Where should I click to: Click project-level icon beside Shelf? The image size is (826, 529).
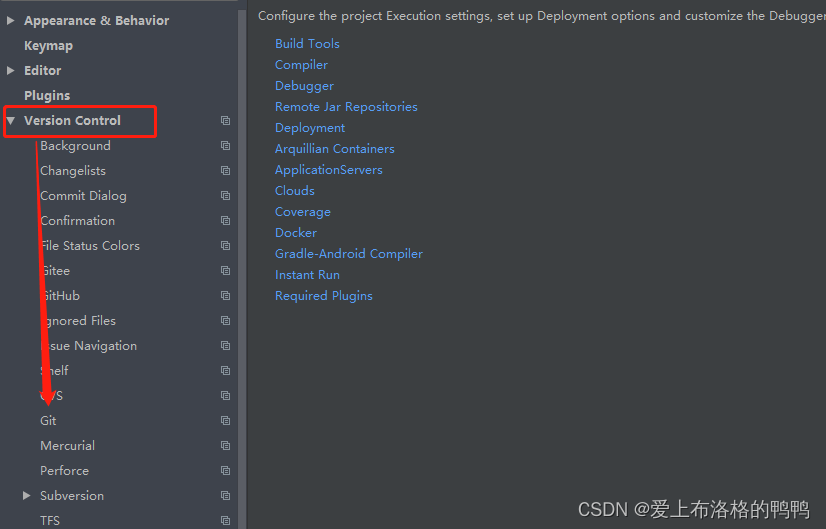point(225,371)
